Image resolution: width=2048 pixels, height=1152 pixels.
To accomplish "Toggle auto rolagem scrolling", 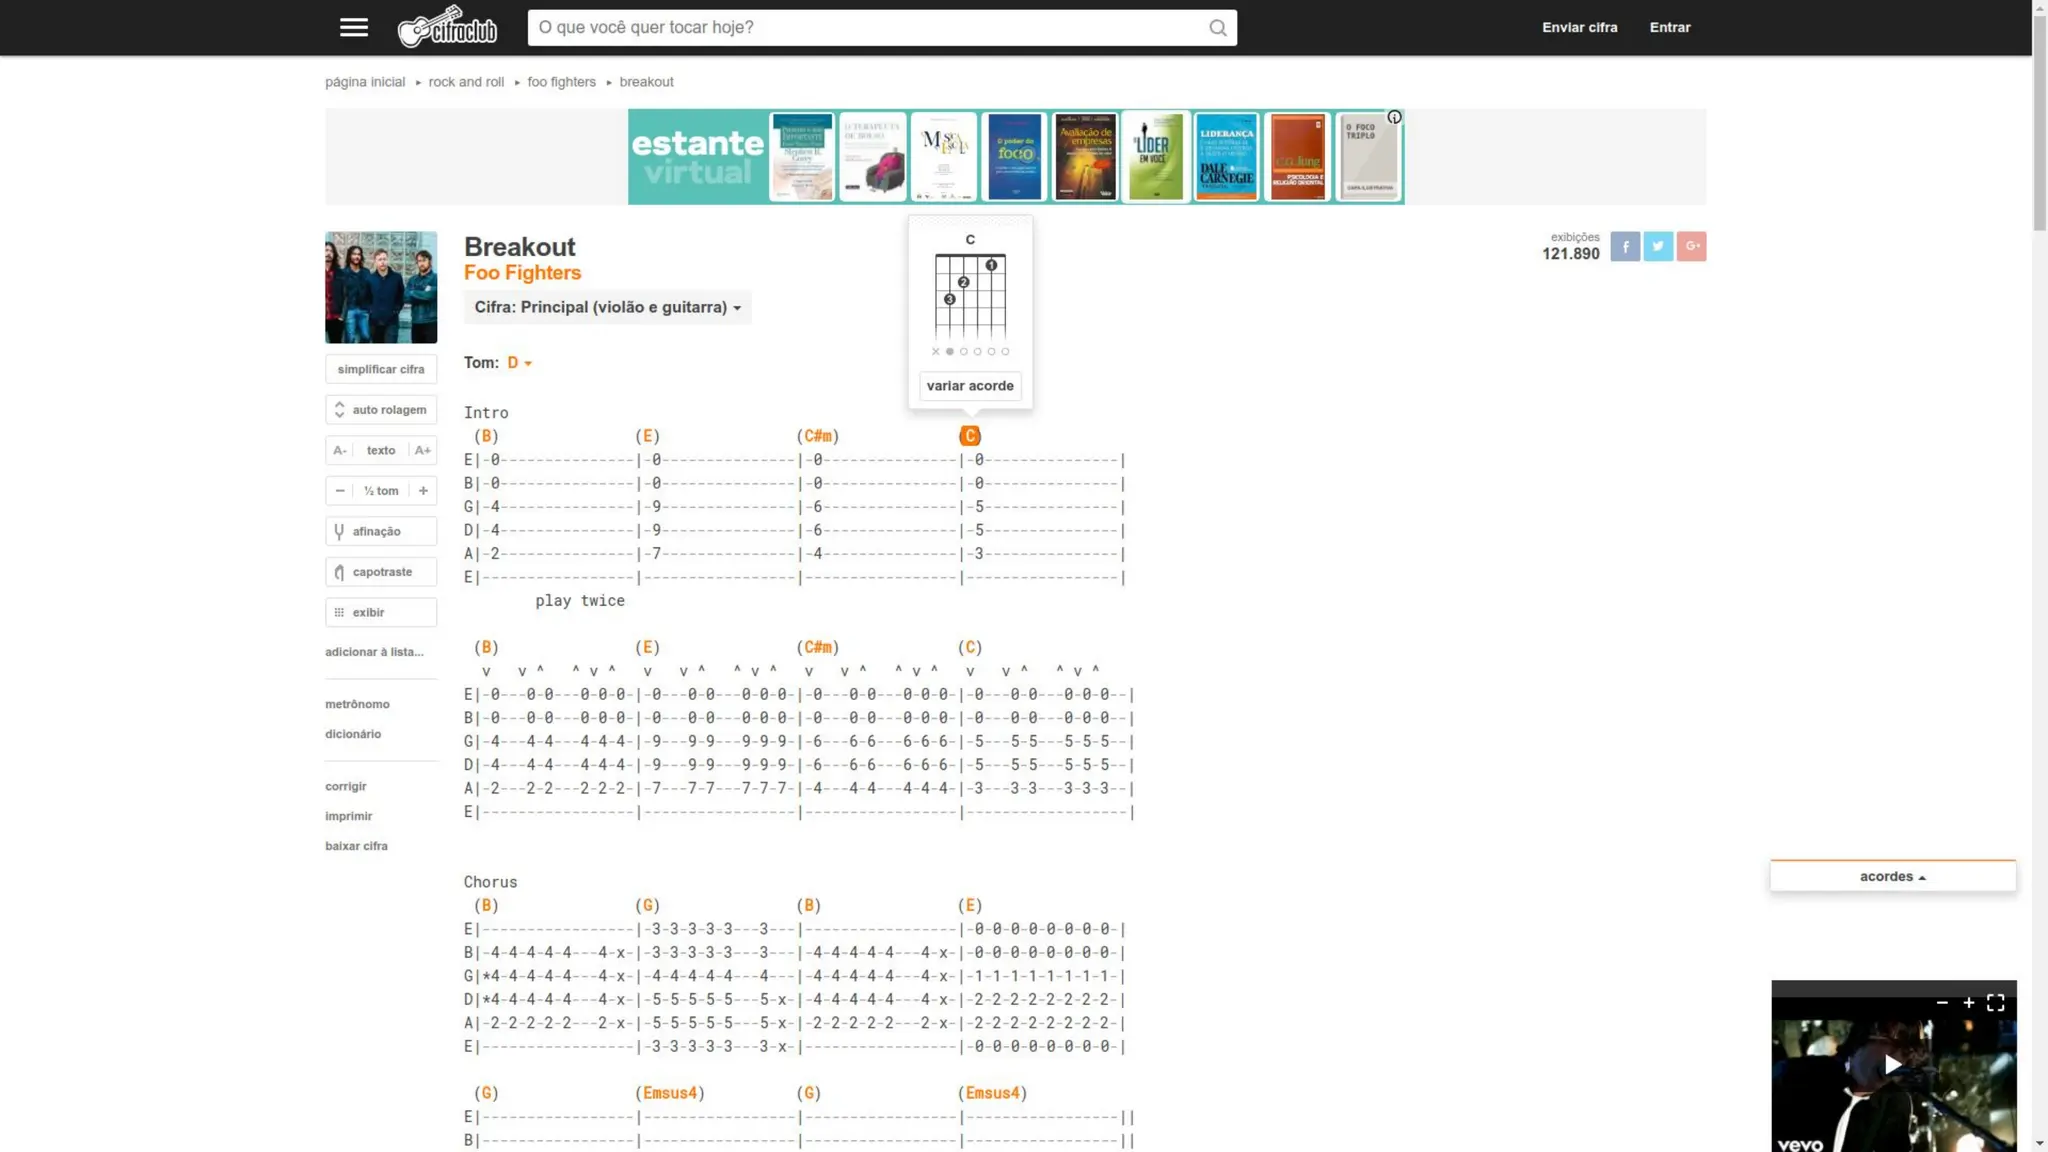I will pyautogui.click(x=381, y=410).
